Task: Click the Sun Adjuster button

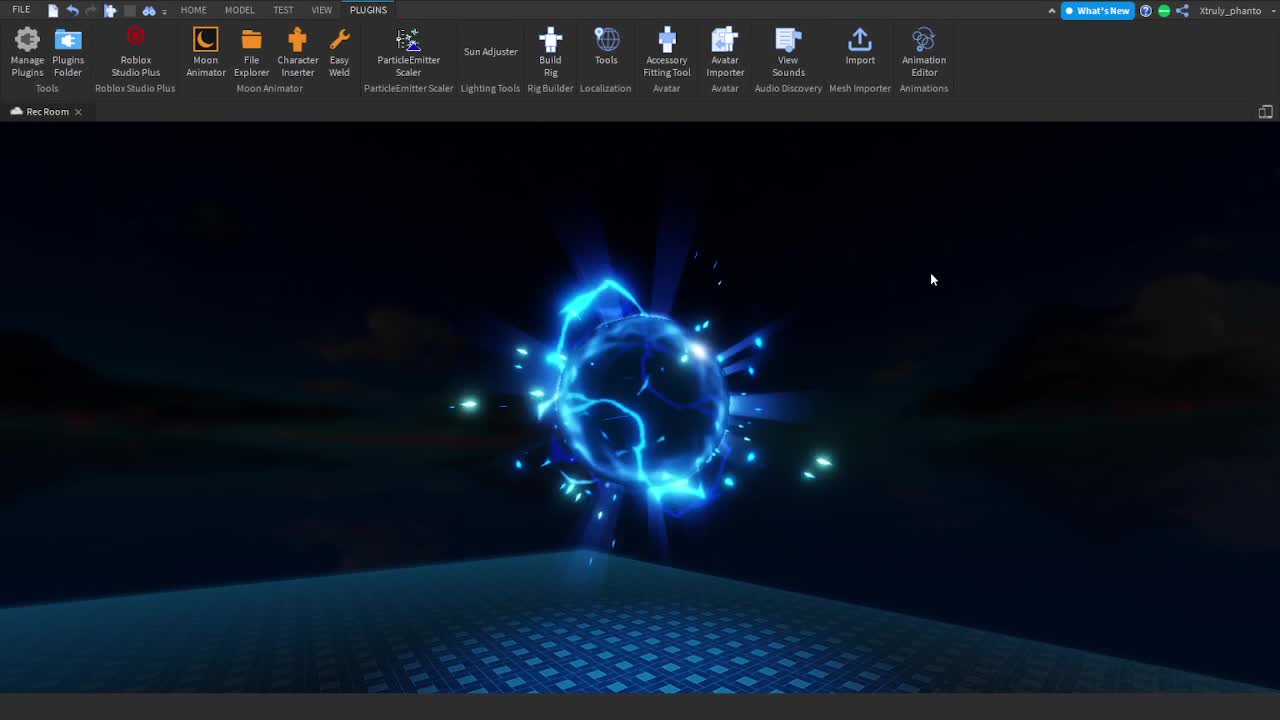Action: click(490, 52)
